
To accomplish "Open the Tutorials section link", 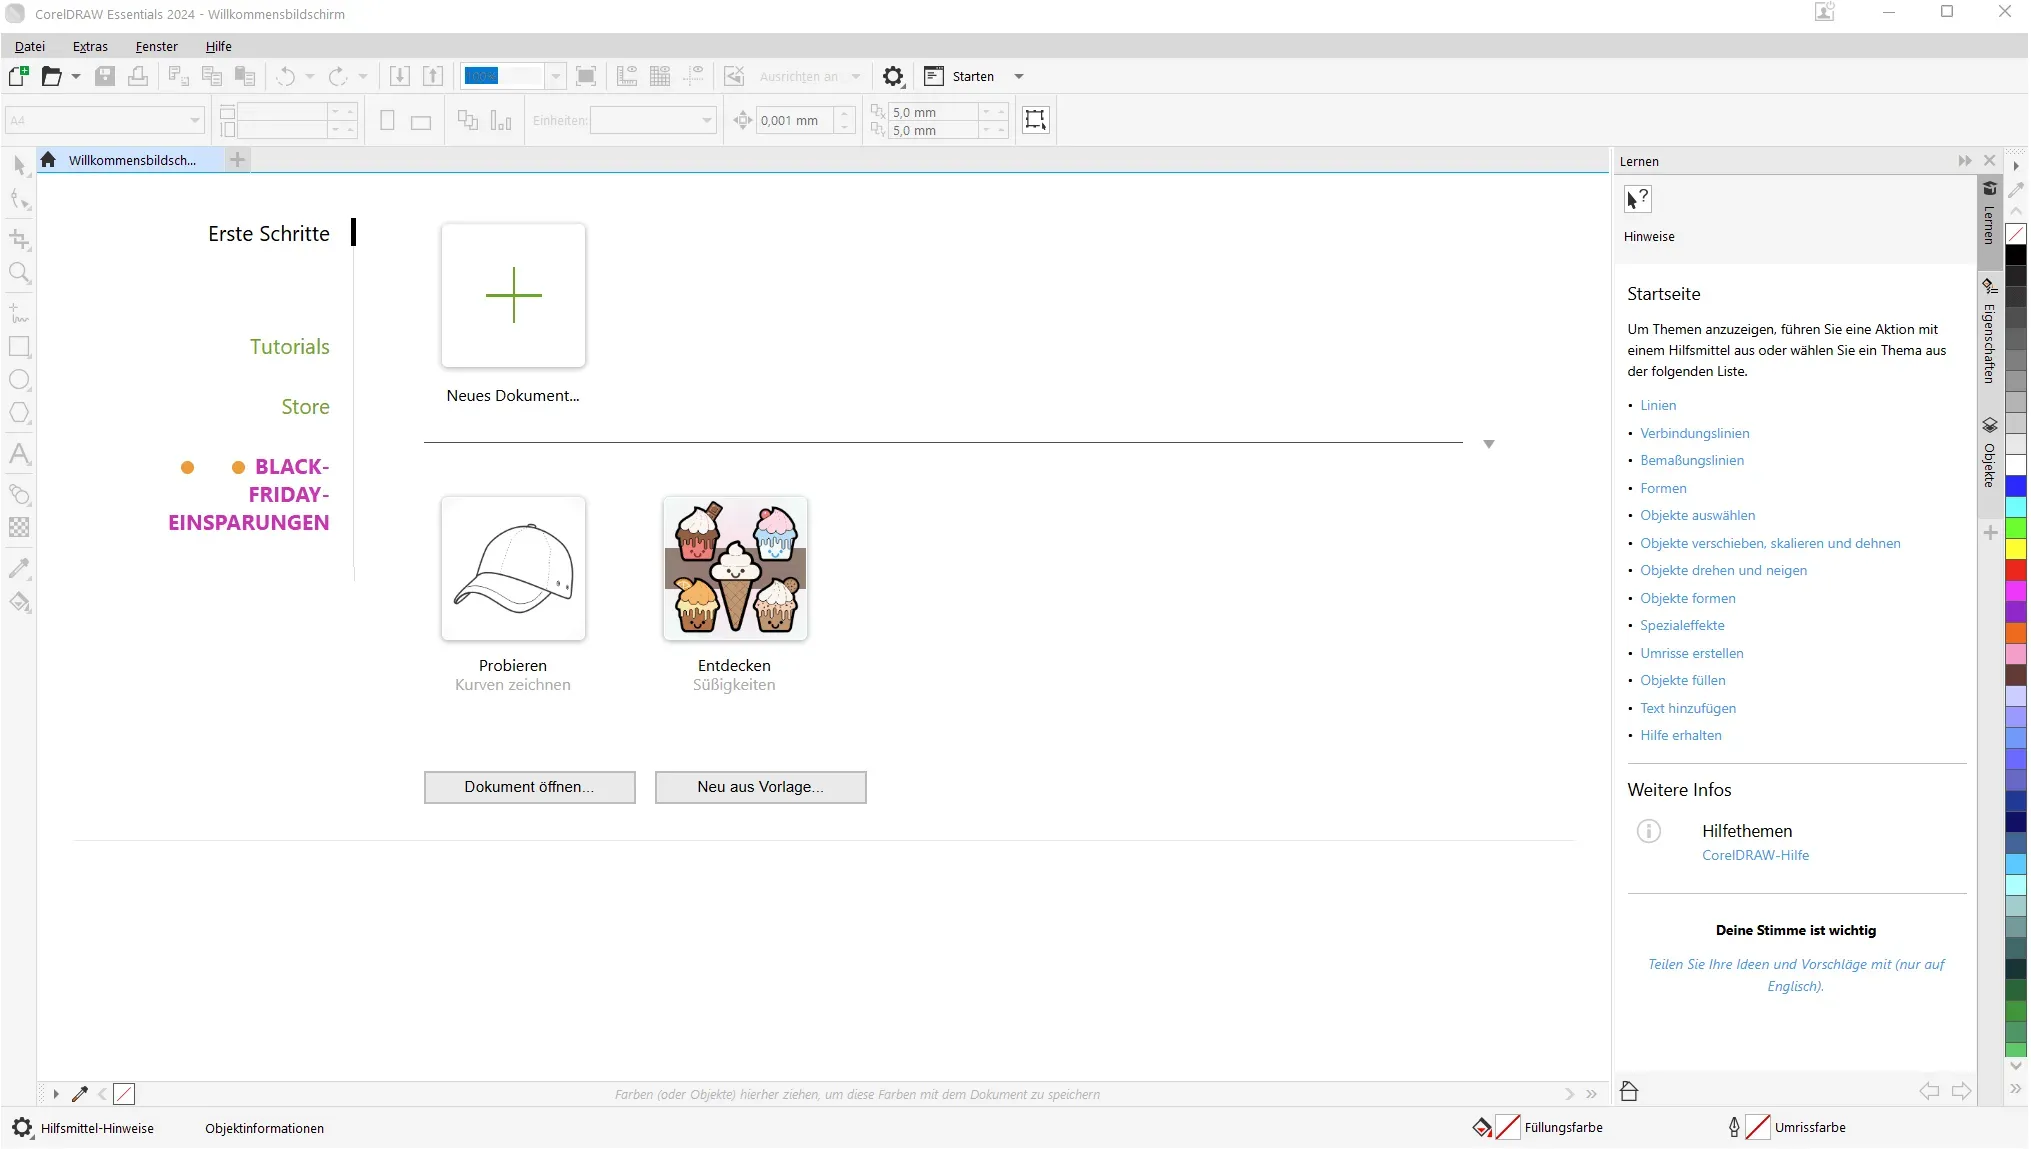I will pyautogui.click(x=290, y=347).
